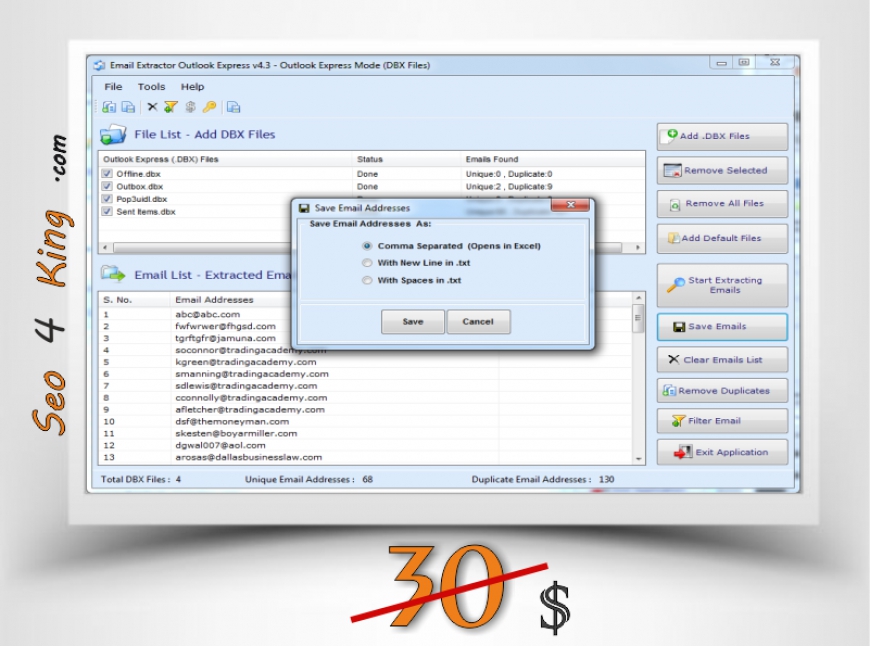The width and height of the screenshot is (870, 646).
Task: Open the Help menu
Action: click(x=193, y=87)
